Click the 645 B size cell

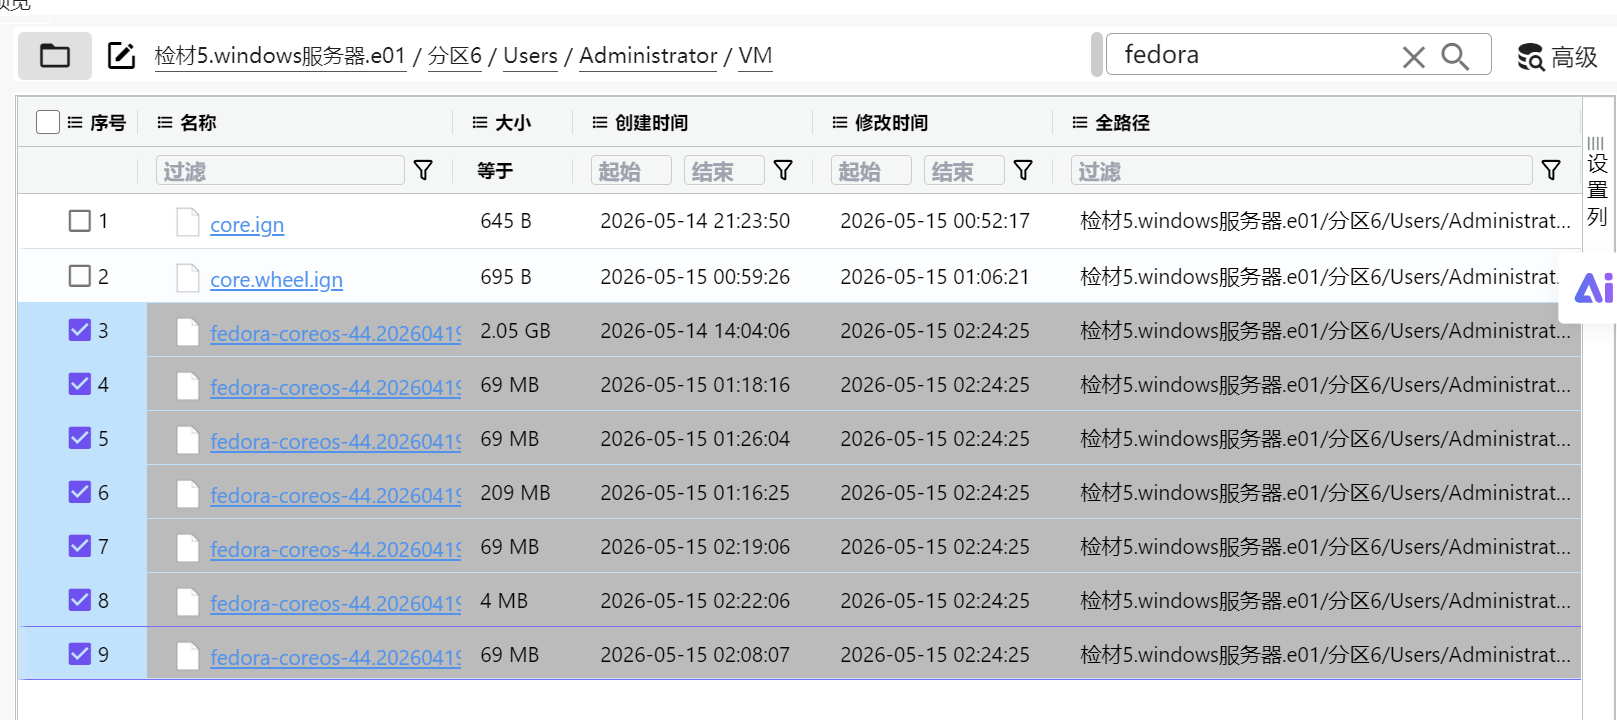506,221
